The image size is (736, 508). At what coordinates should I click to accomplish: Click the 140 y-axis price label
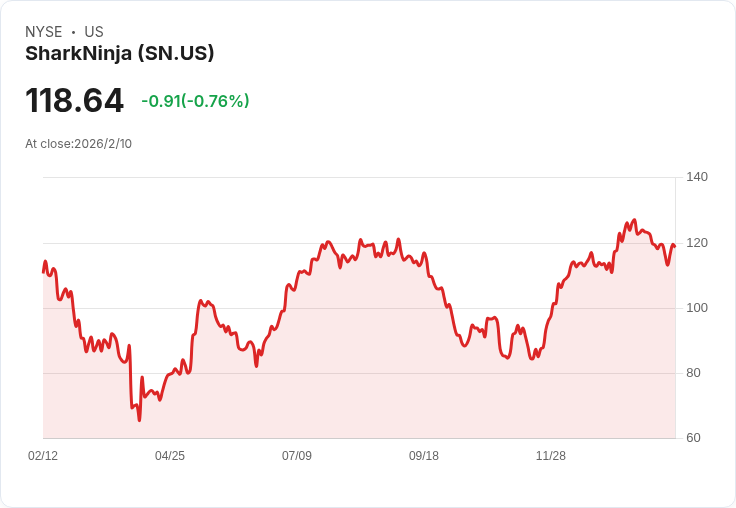point(697,177)
